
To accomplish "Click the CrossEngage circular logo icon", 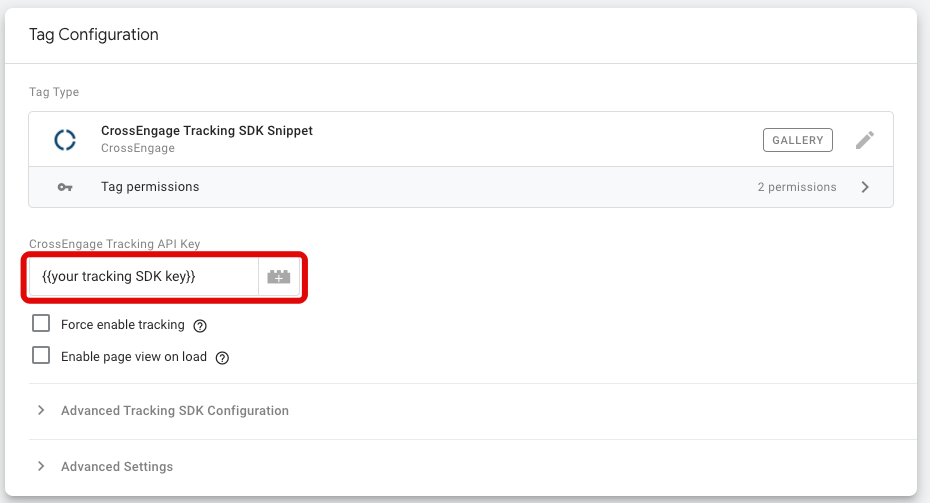I will click(65, 140).
